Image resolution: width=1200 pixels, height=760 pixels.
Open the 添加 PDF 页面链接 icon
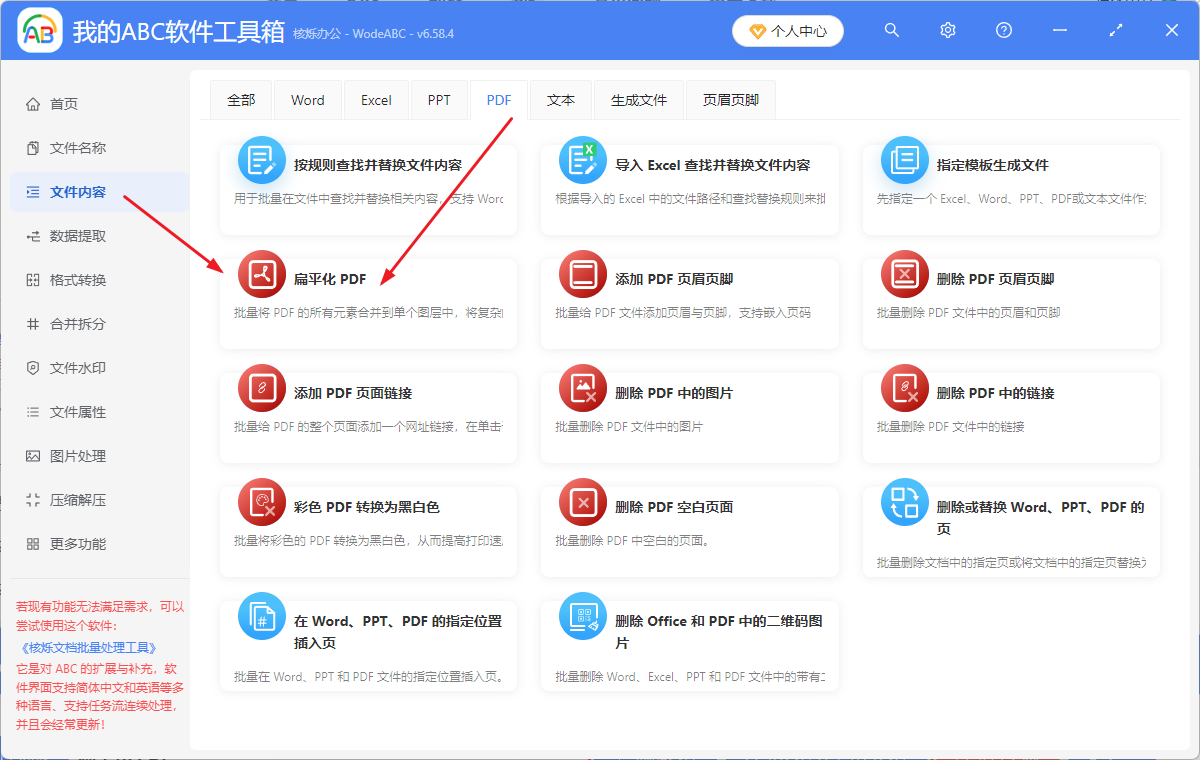click(261, 387)
